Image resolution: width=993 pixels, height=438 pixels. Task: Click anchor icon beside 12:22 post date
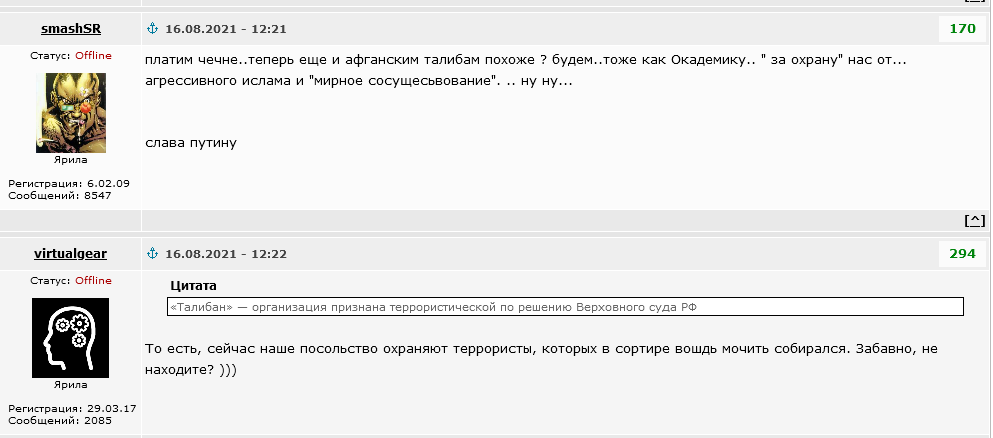pyautogui.click(x=153, y=254)
